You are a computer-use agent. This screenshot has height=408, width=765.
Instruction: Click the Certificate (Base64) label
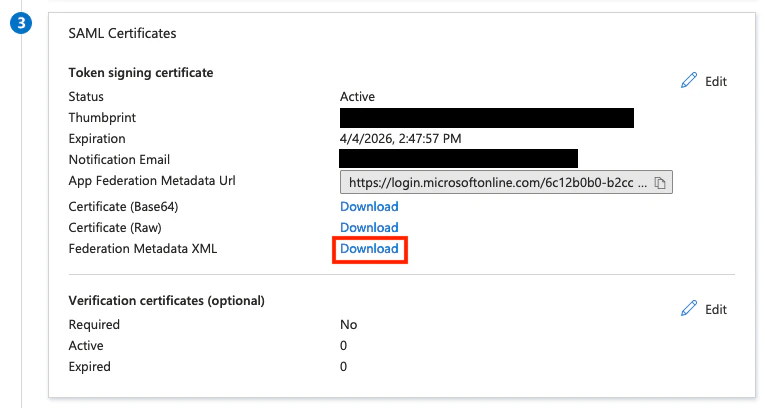[x=123, y=206]
